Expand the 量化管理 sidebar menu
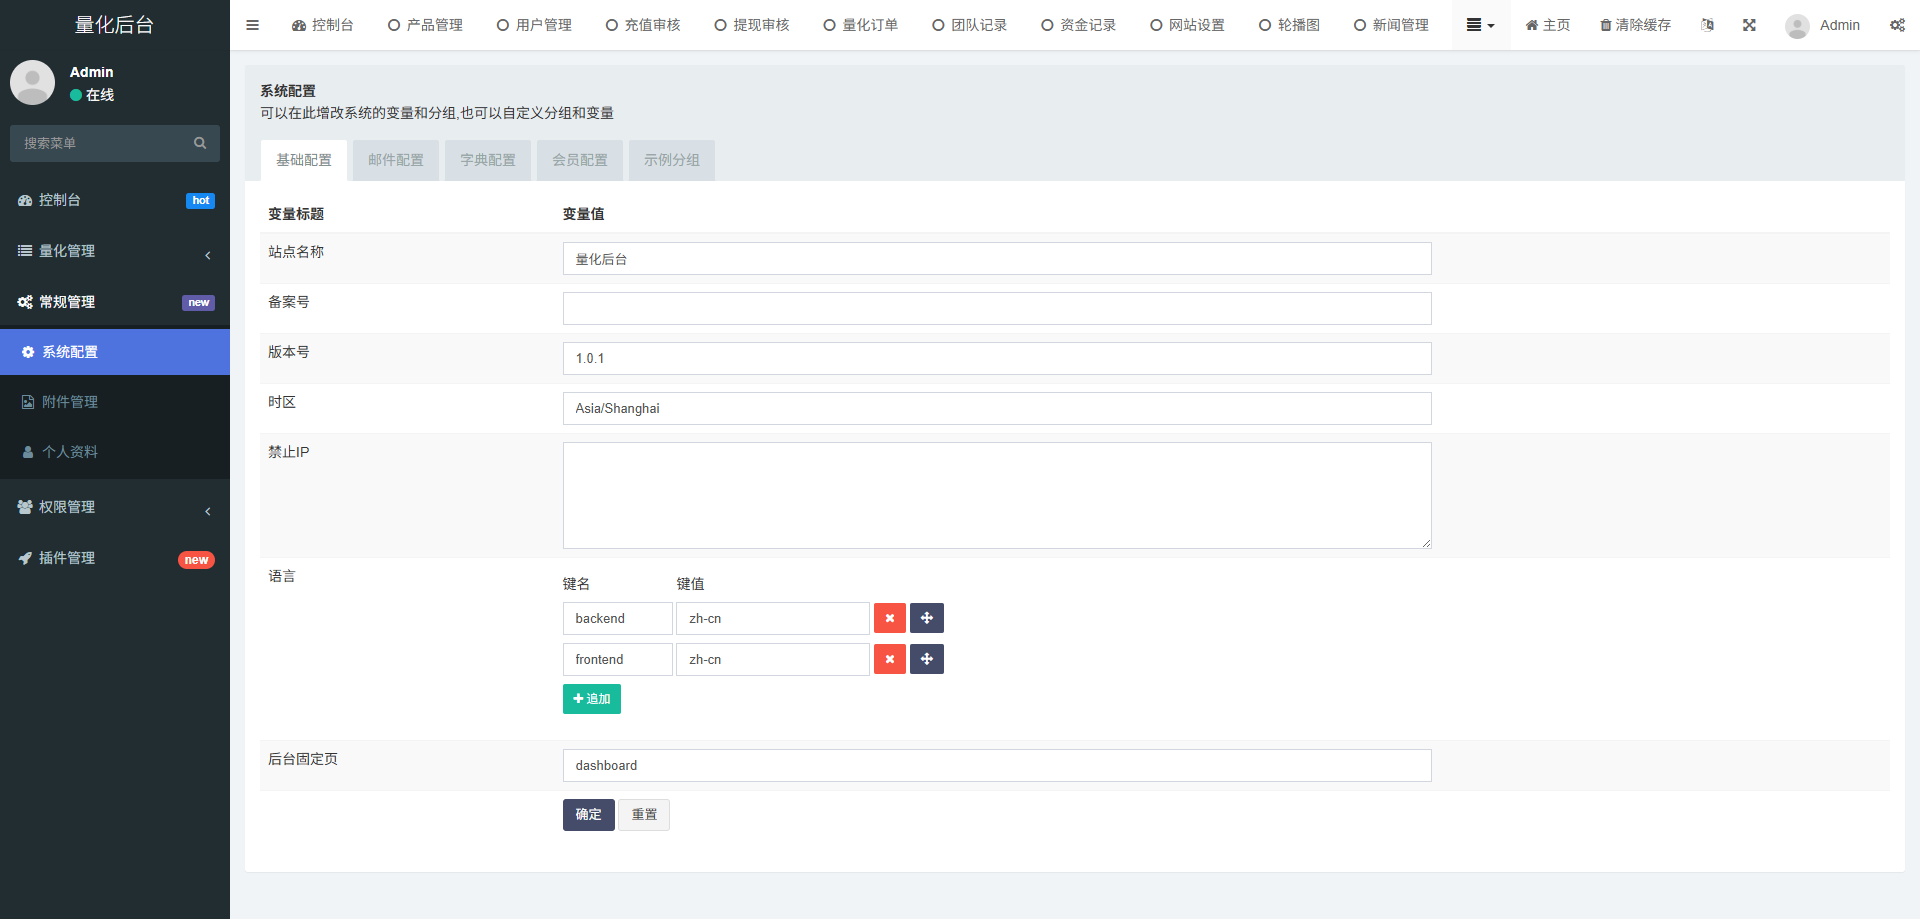 (114, 251)
